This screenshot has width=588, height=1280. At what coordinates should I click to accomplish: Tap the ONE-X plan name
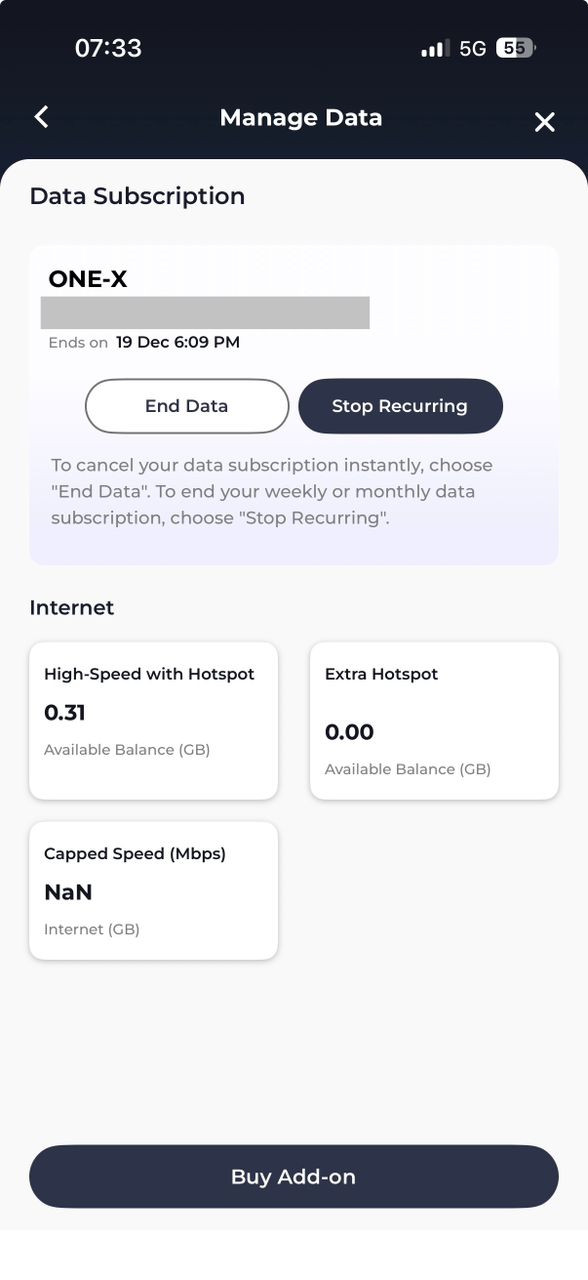point(88,279)
